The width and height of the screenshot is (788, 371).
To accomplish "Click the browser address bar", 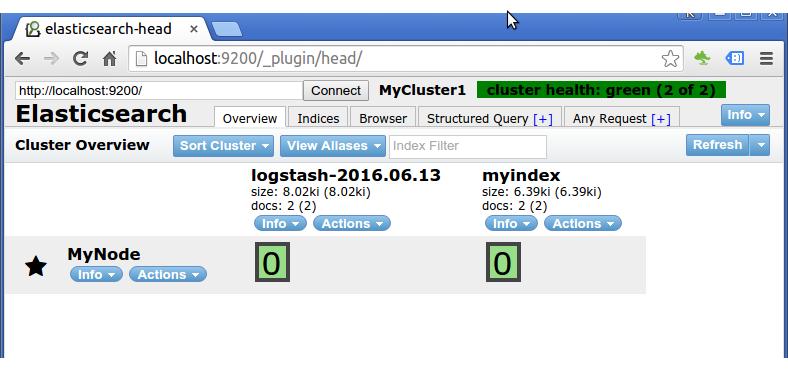I will [x=406, y=59].
